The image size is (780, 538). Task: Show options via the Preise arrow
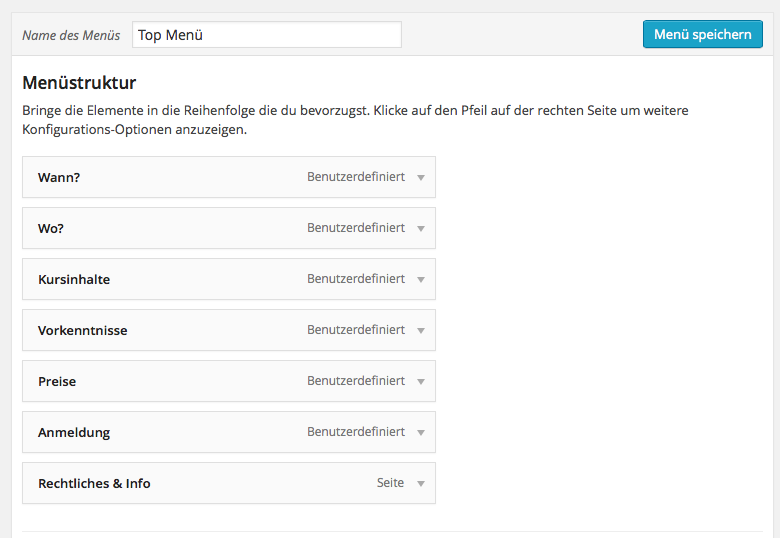(421, 381)
